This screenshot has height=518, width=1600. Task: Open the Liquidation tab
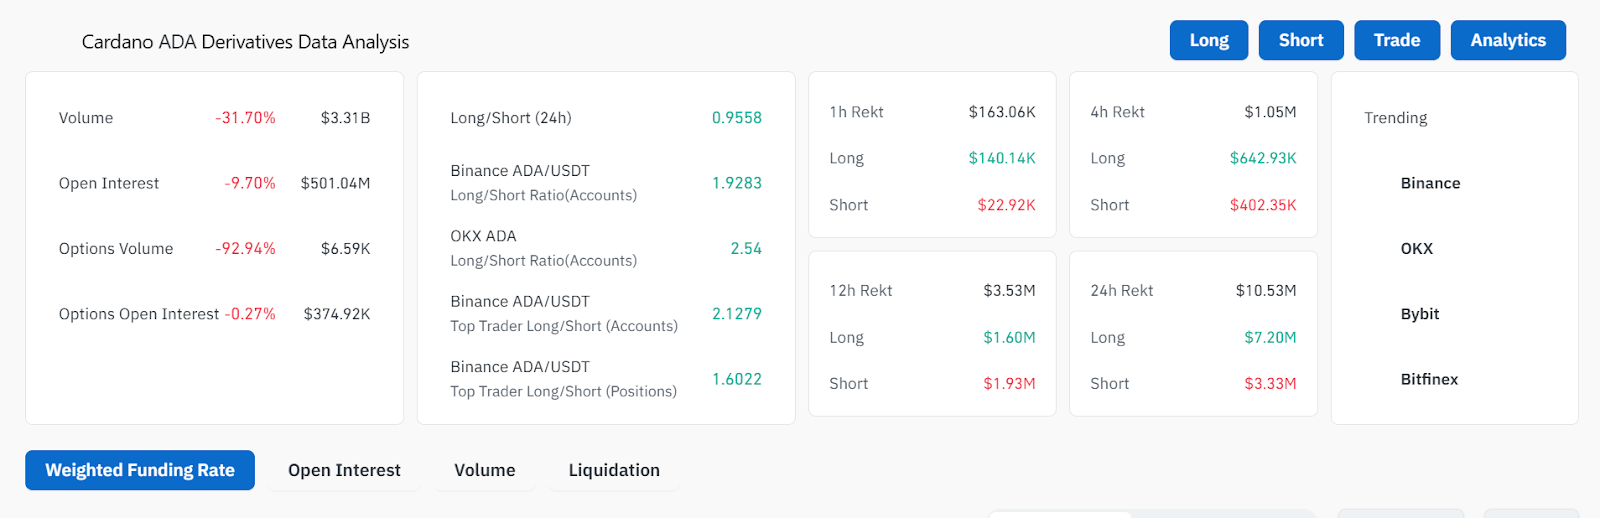tap(614, 470)
